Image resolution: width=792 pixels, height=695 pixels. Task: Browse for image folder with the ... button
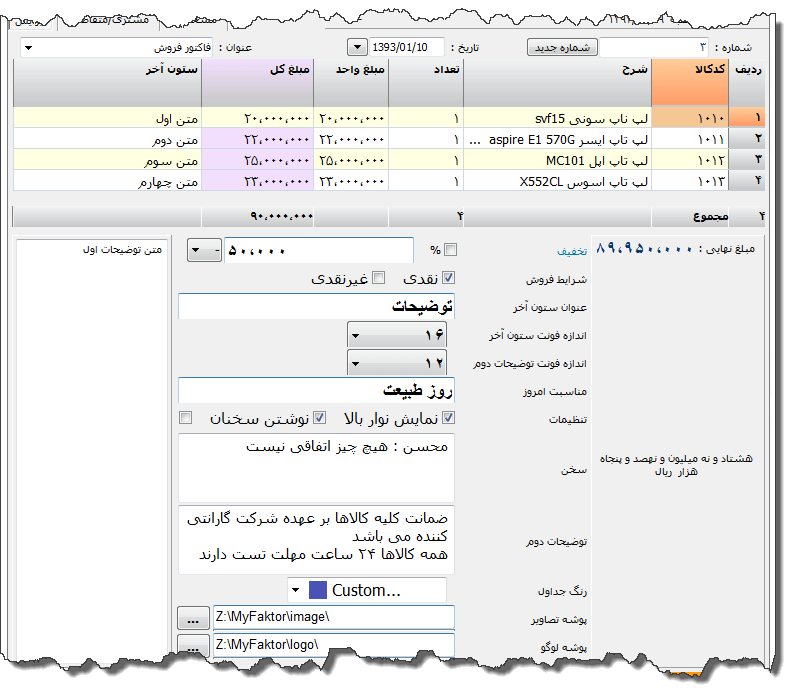[192, 618]
